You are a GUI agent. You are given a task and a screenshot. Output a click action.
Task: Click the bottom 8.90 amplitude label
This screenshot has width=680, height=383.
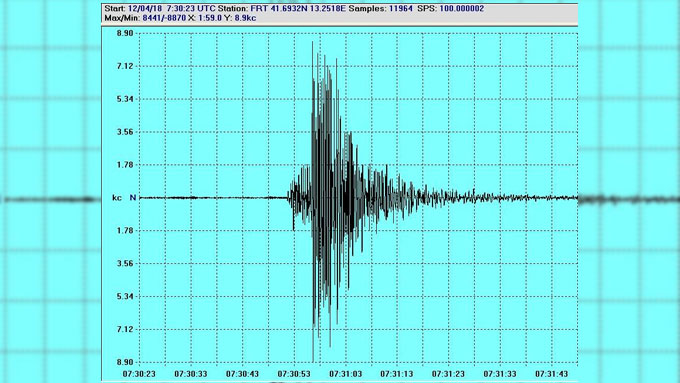tap(125, 362)
